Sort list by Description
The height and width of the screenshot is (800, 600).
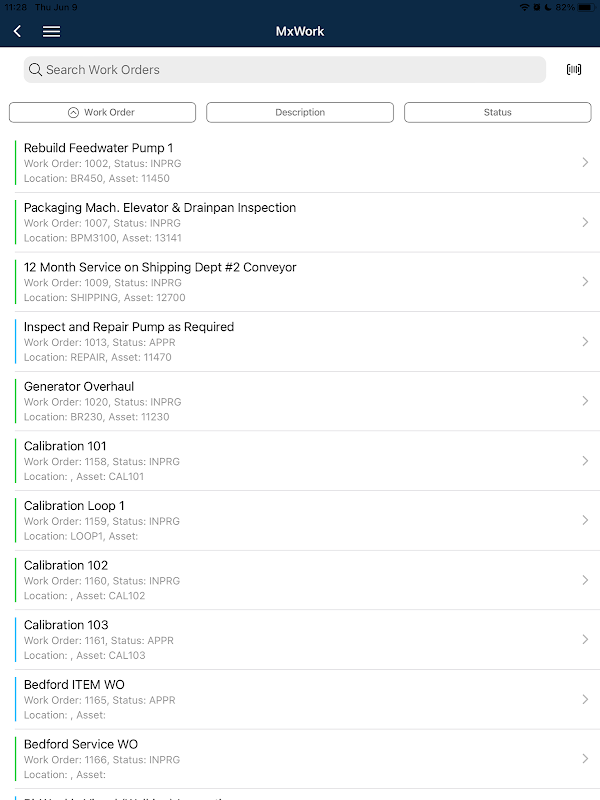300,113
